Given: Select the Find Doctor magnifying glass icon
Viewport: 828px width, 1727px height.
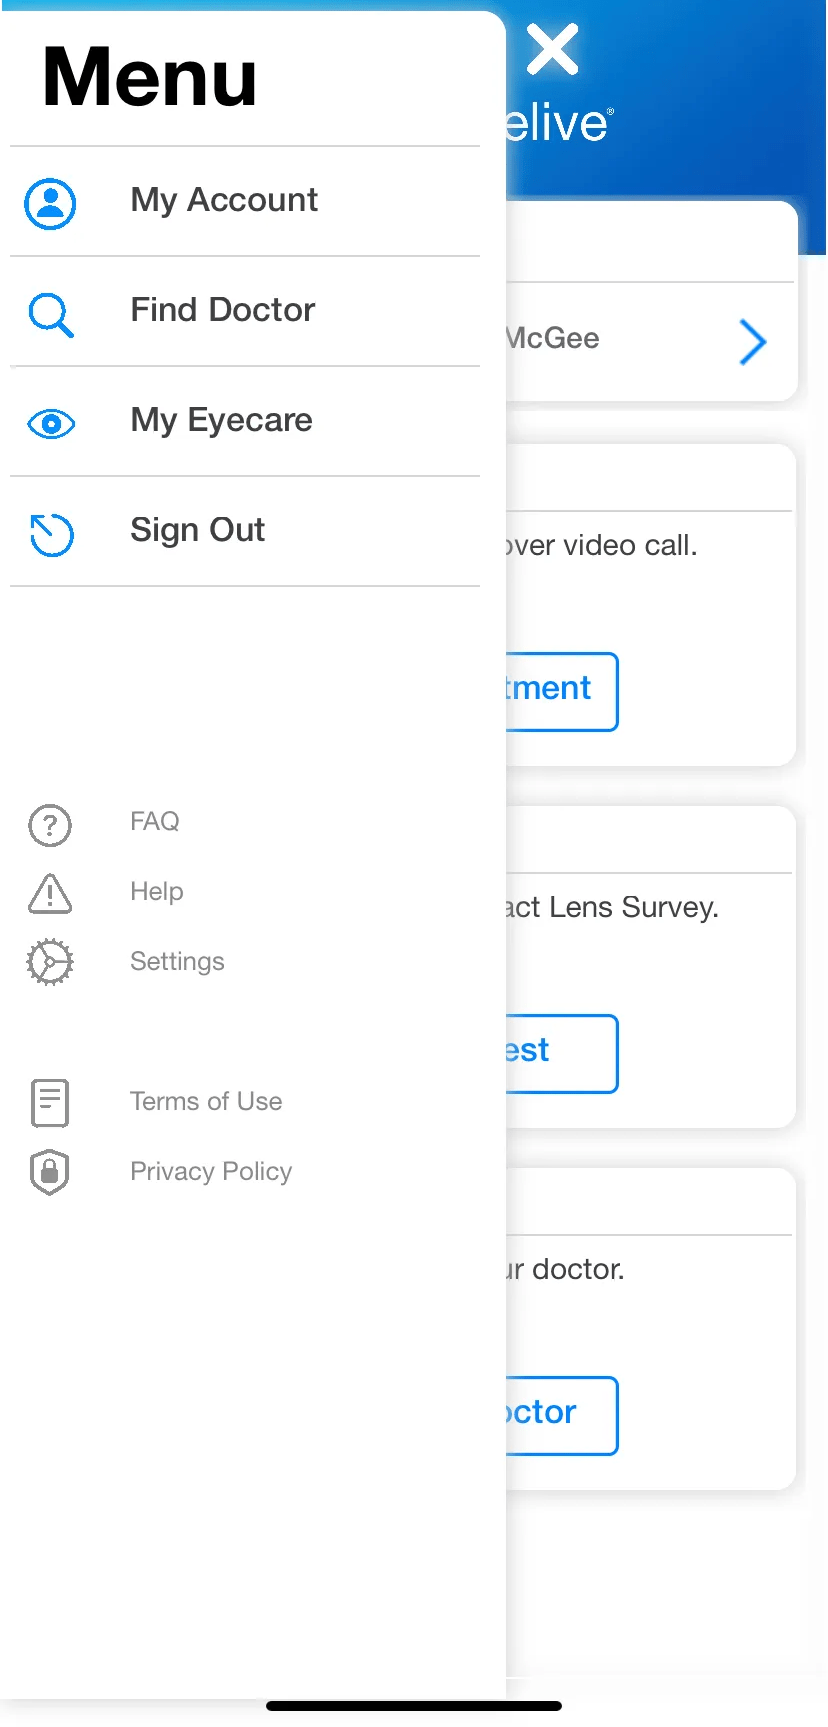Looking at the screenshot, I should tap(50, 313).
